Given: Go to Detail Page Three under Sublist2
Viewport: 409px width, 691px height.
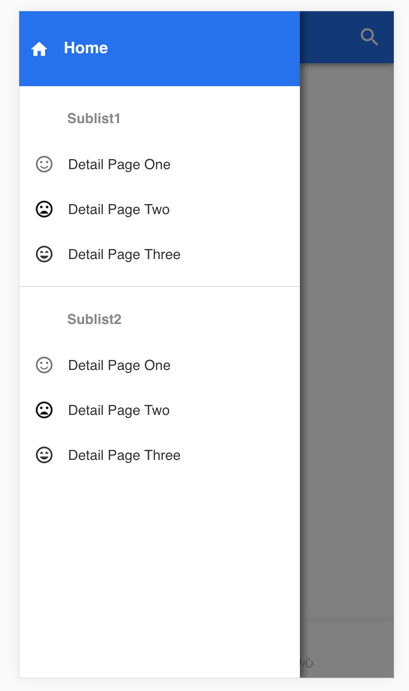Looking at the screenshot, I should click(160, 455).
